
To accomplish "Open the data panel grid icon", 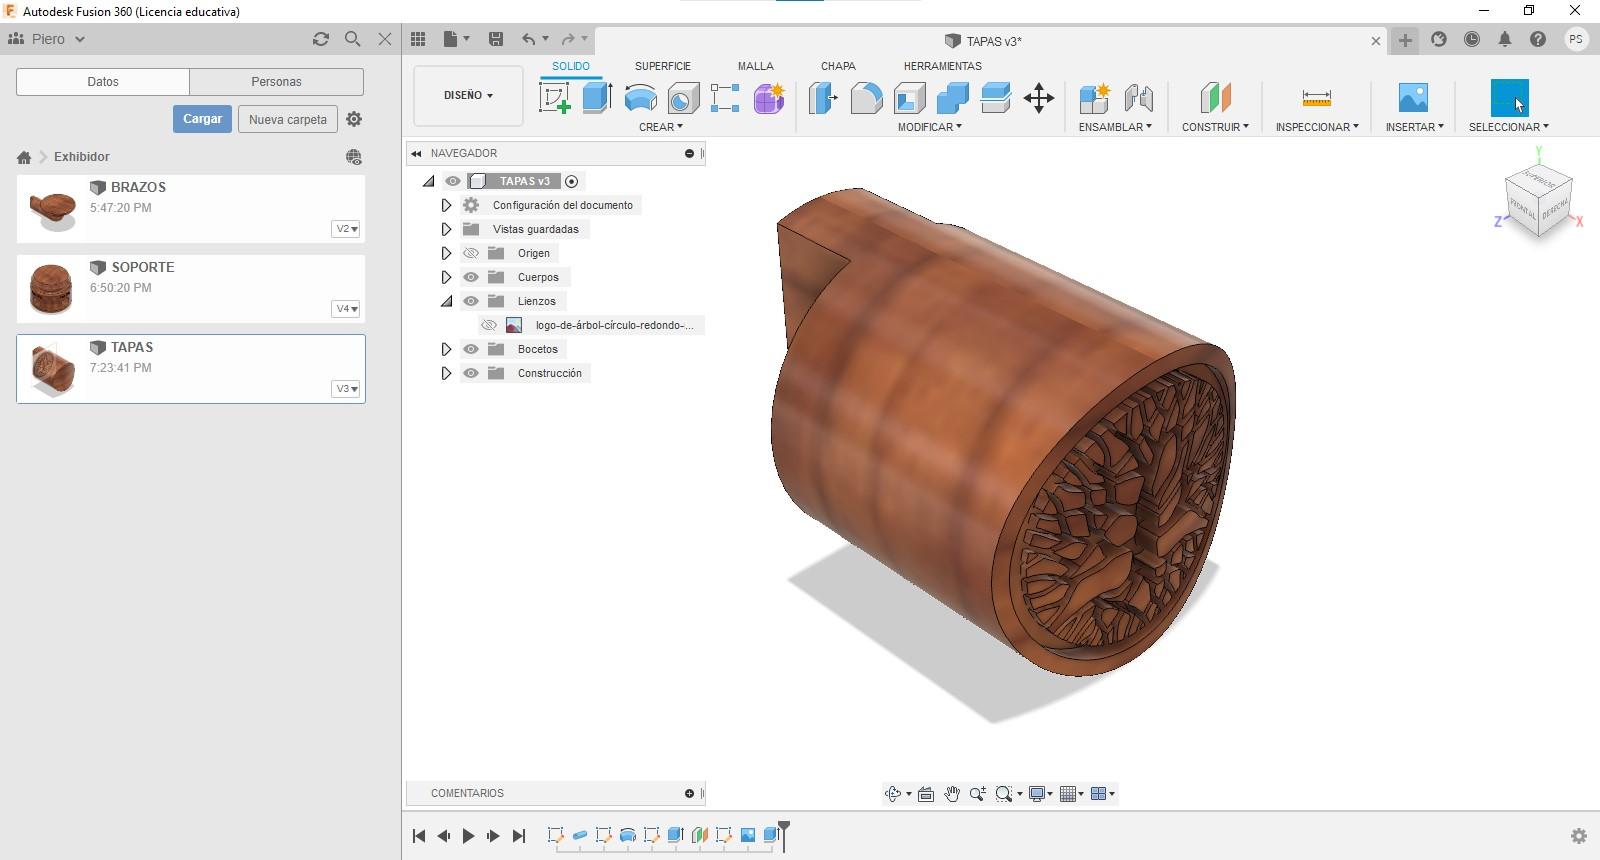I will click(x=418, y=39).
